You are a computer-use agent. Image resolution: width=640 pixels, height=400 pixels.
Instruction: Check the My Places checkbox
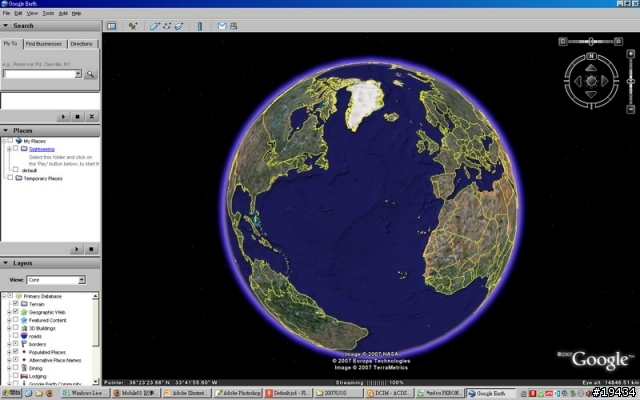(10, 140)
